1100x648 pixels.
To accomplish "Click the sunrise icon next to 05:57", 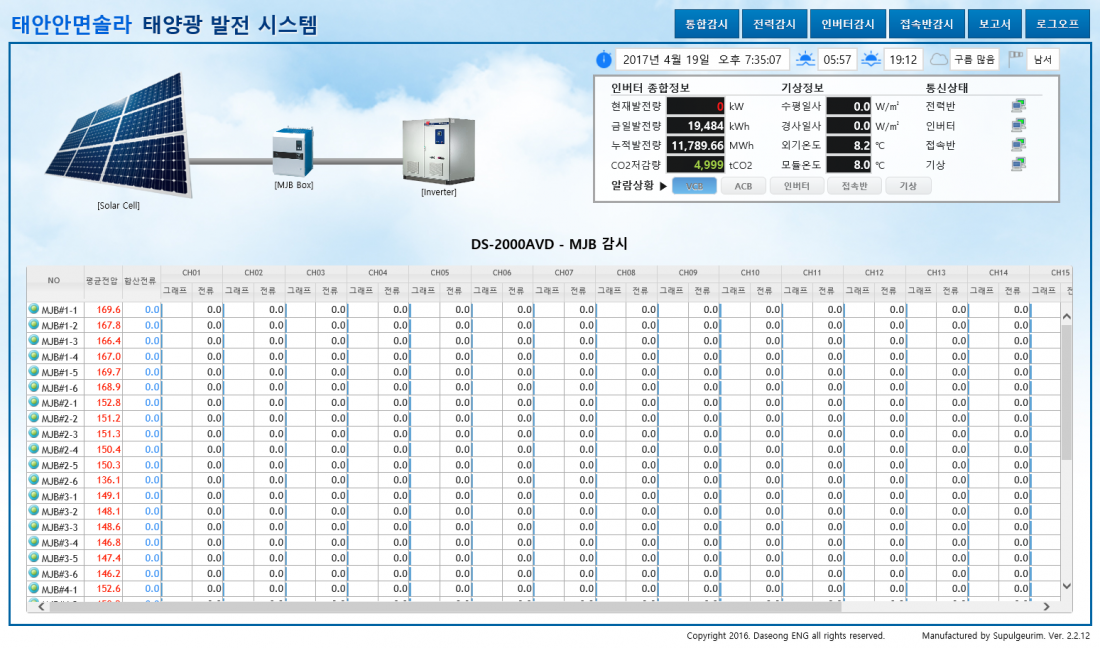I will point(805,59).
